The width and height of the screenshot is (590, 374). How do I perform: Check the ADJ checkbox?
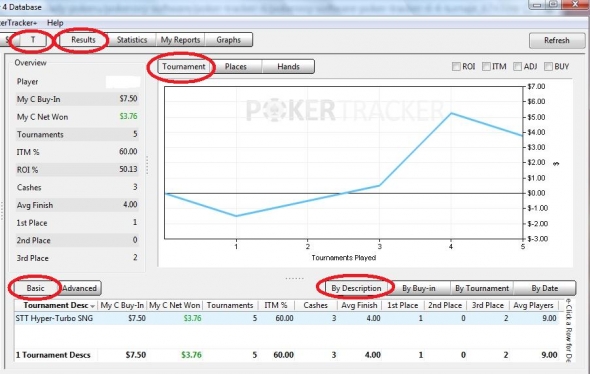[517, 67]
